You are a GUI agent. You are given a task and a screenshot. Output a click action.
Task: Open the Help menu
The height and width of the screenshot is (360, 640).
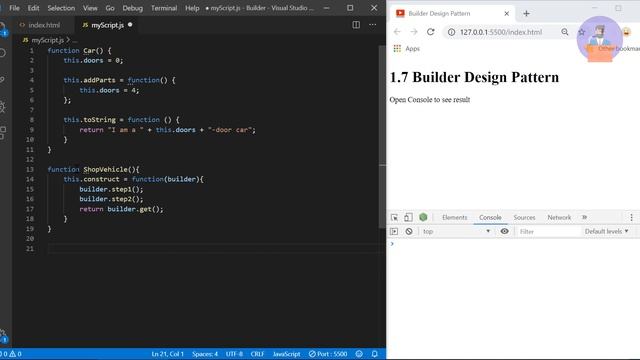click(192, 8)
